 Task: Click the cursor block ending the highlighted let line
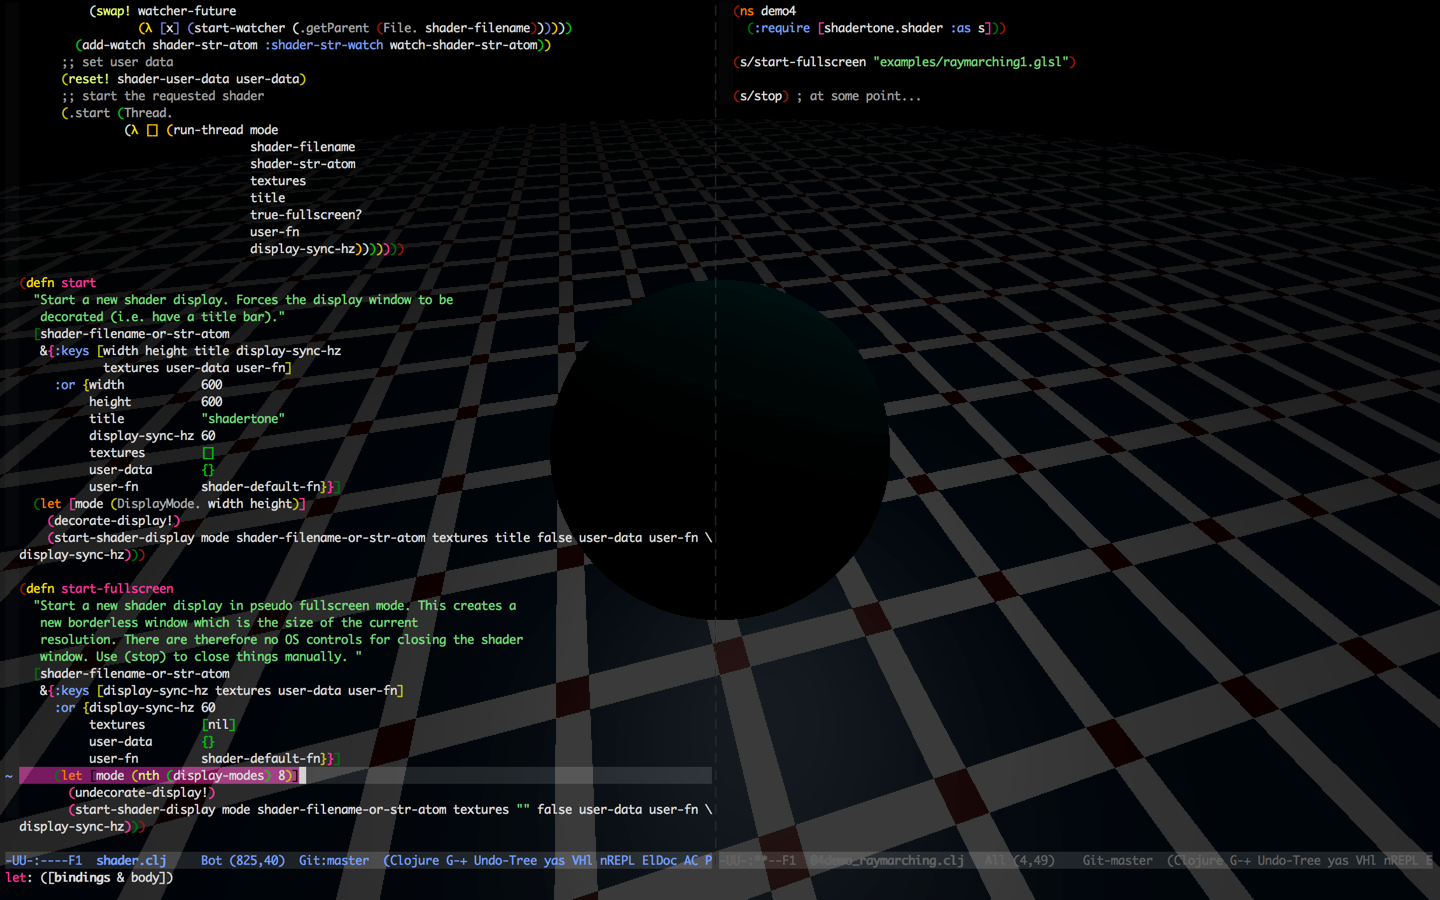[x=302, y=776]
